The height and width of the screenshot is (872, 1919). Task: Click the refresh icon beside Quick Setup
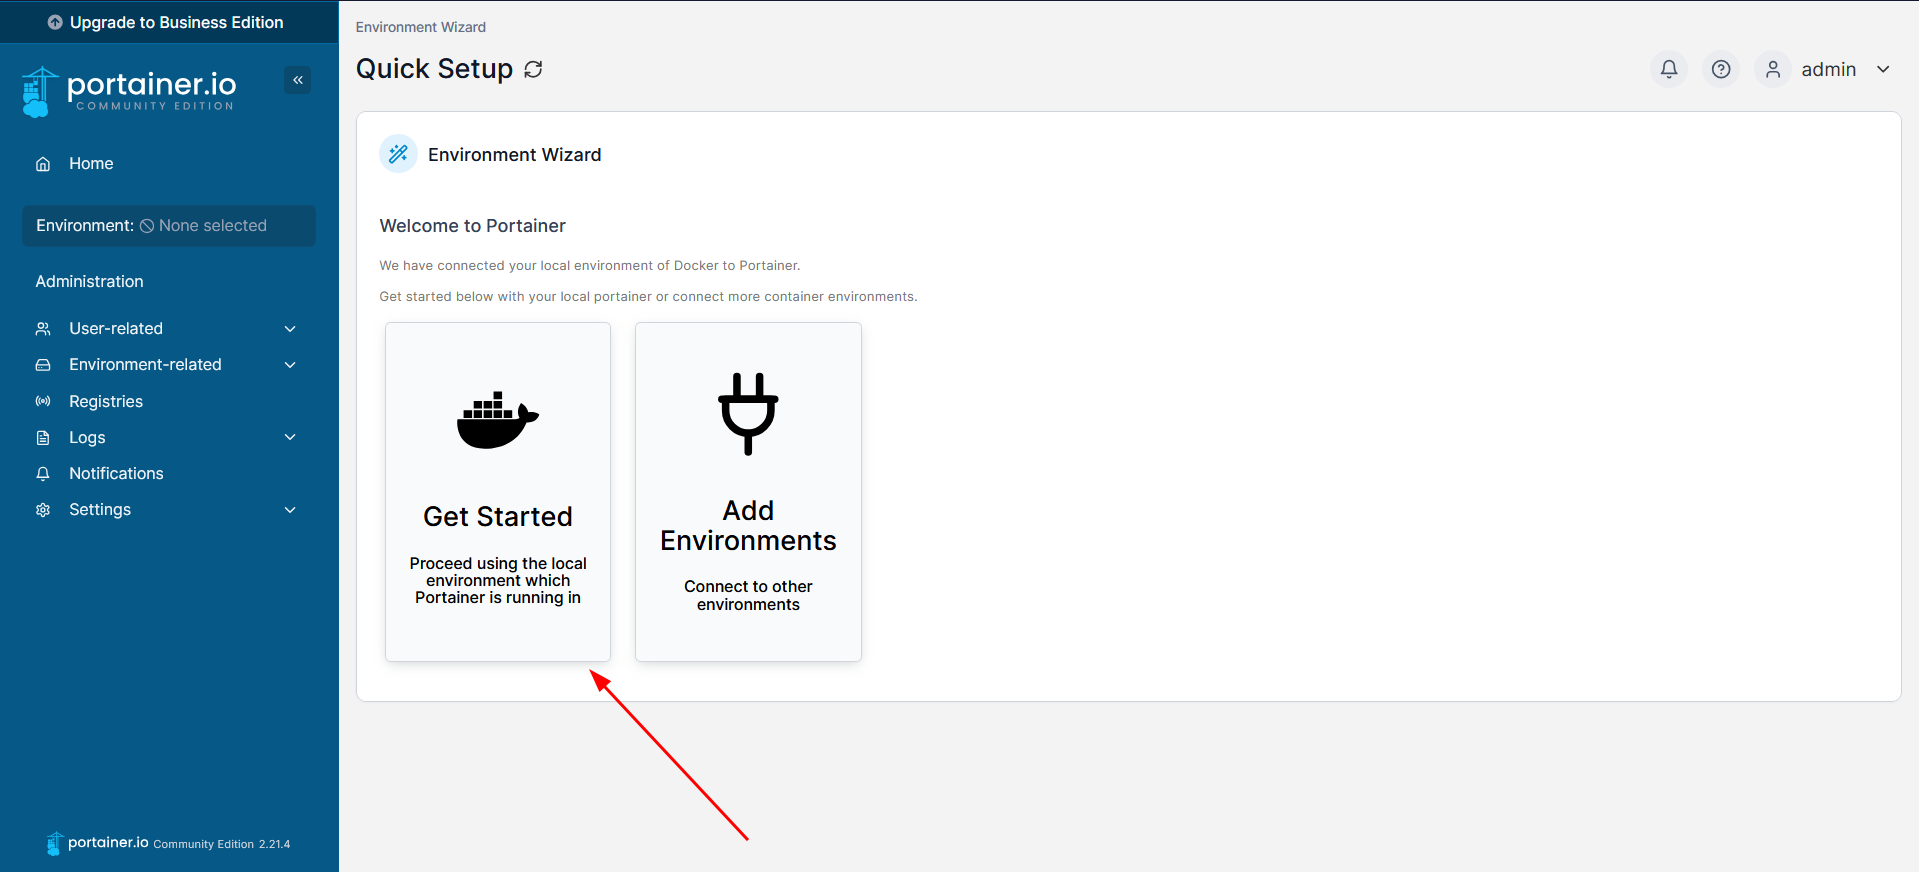[x=533, y=69]
